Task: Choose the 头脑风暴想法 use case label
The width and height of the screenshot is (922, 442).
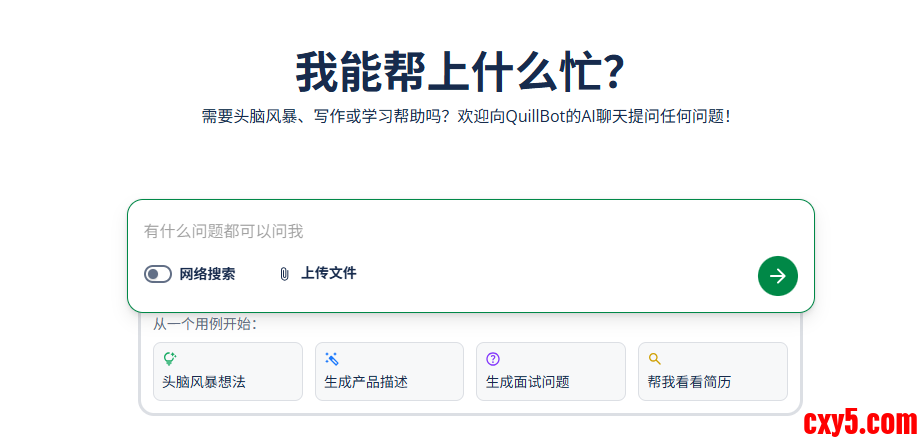Action: (204, 382)
